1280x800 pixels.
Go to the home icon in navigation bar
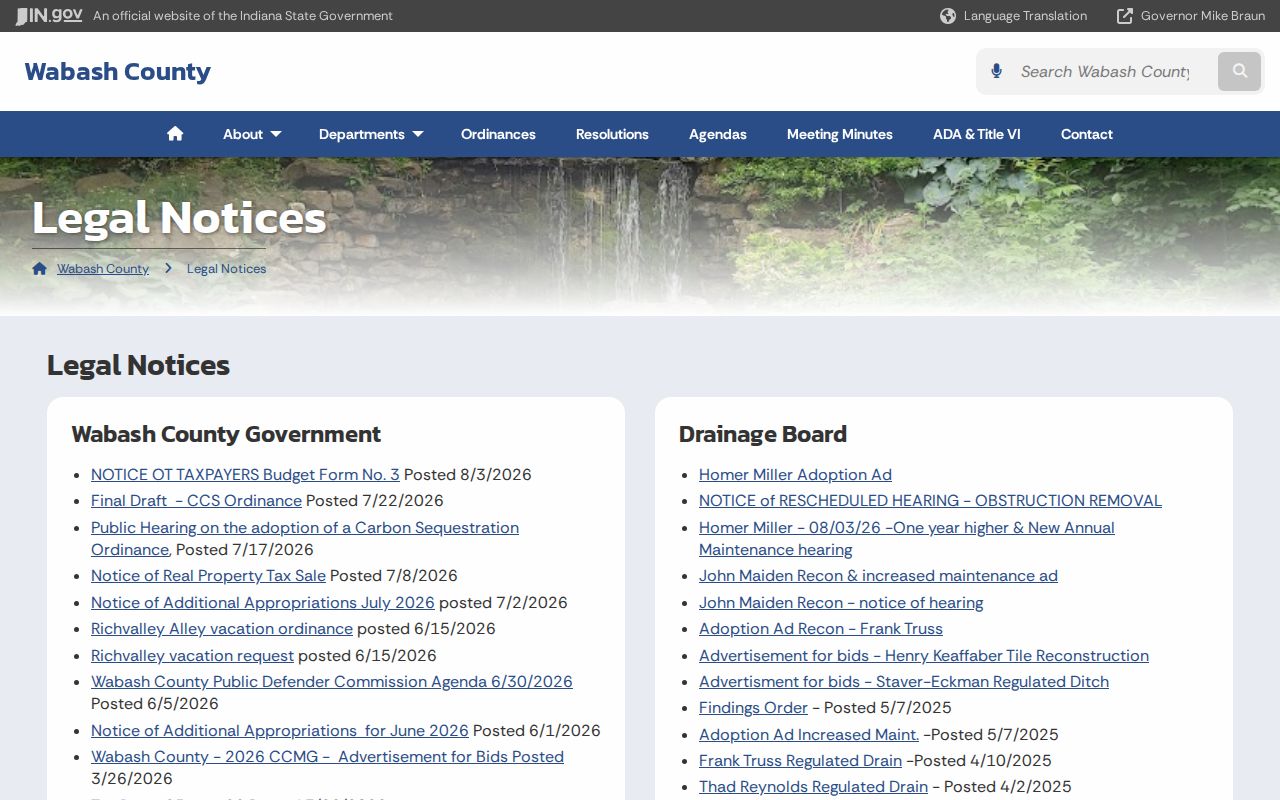pos(175,134)
